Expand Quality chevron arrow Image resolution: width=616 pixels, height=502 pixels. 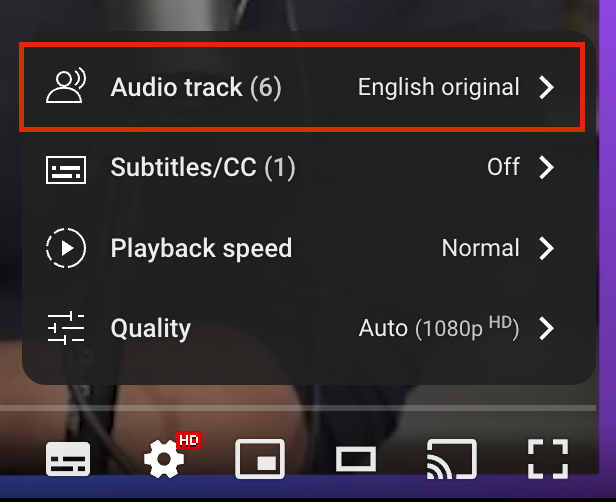pos(546,328)
